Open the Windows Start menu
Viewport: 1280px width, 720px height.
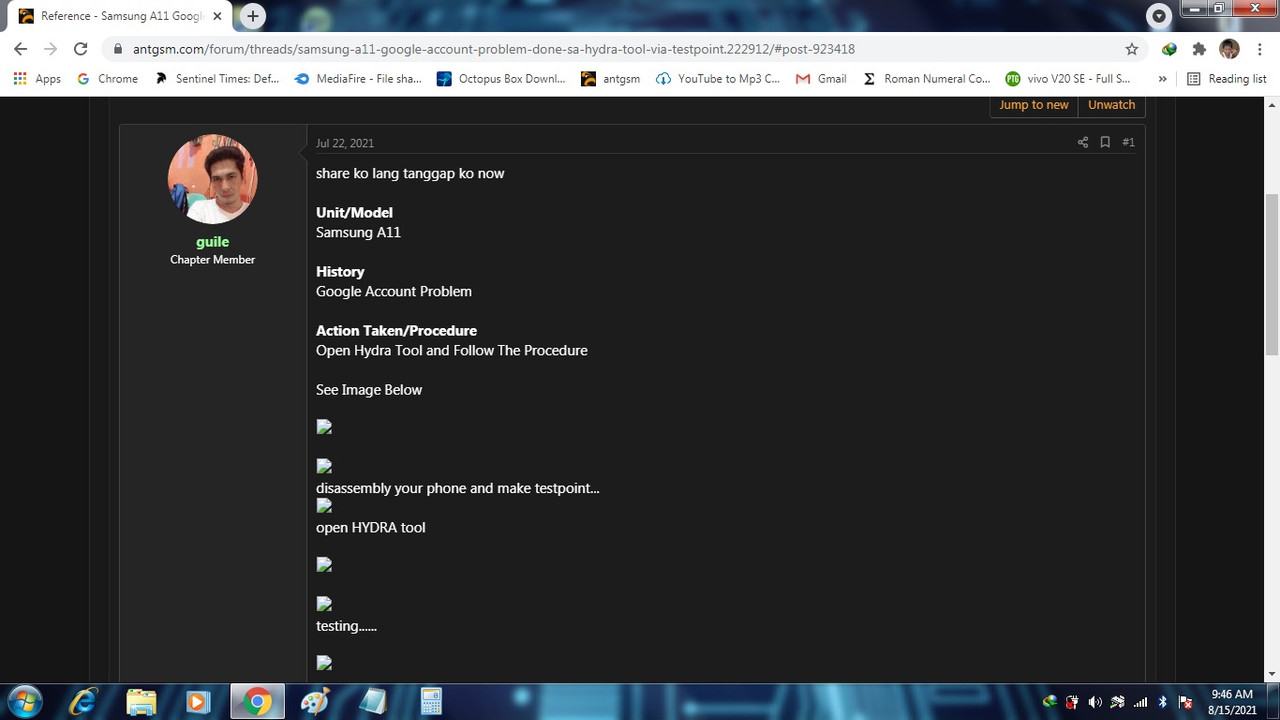click(x=24, y=701)
